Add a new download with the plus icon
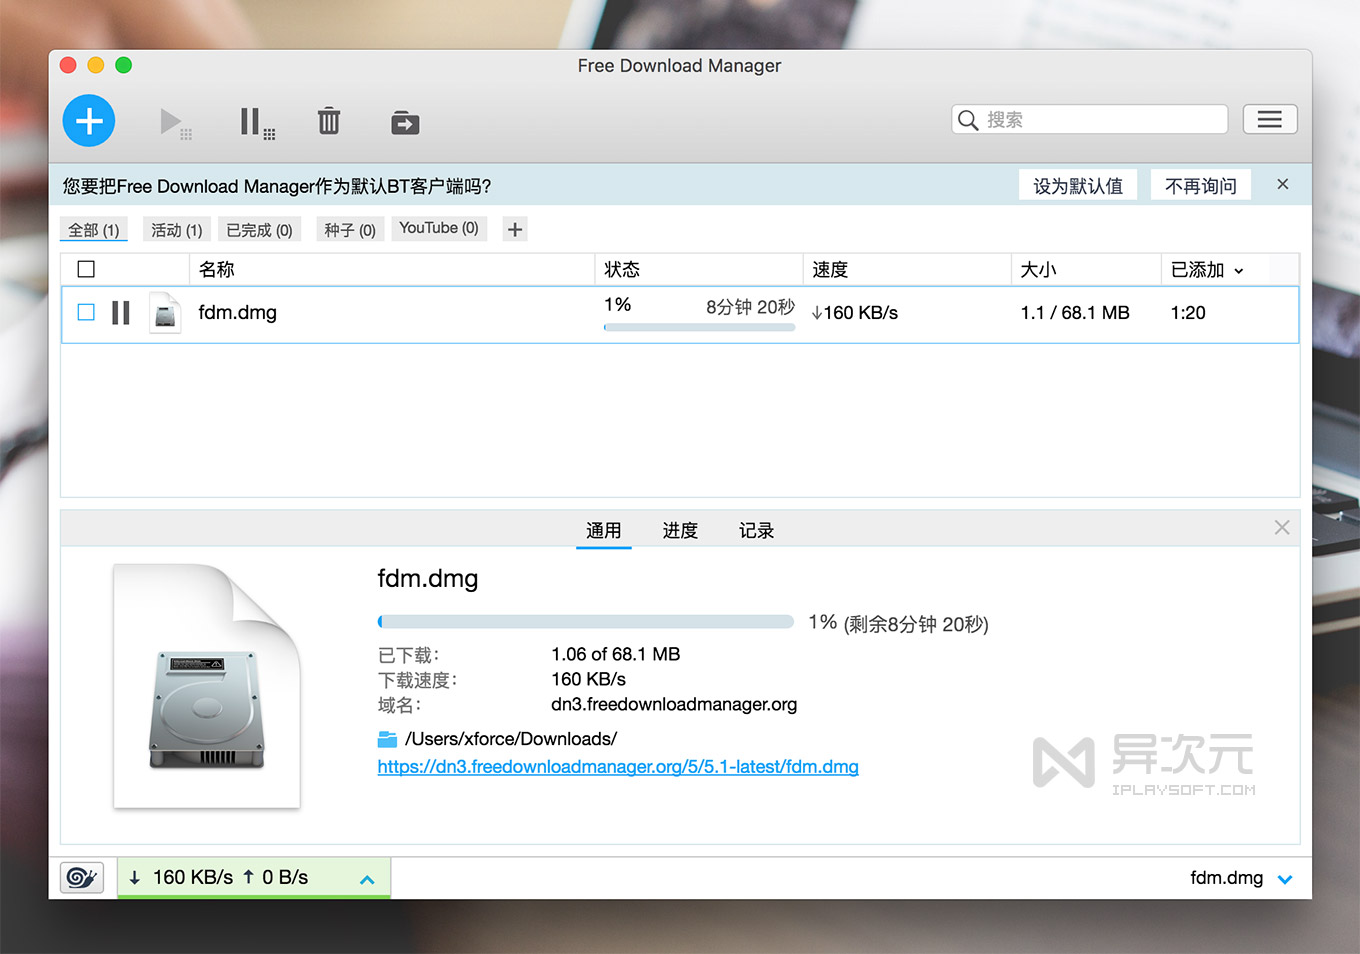This screenshot has width=1360, height=954. (x=88, y=120)
